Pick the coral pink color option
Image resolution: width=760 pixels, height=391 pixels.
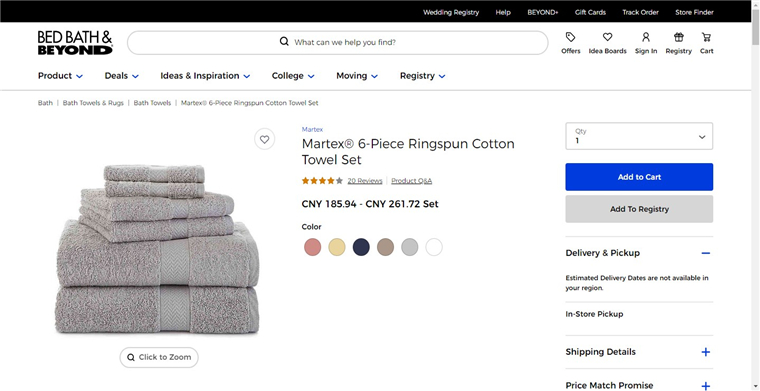click(x=313, y=247)
